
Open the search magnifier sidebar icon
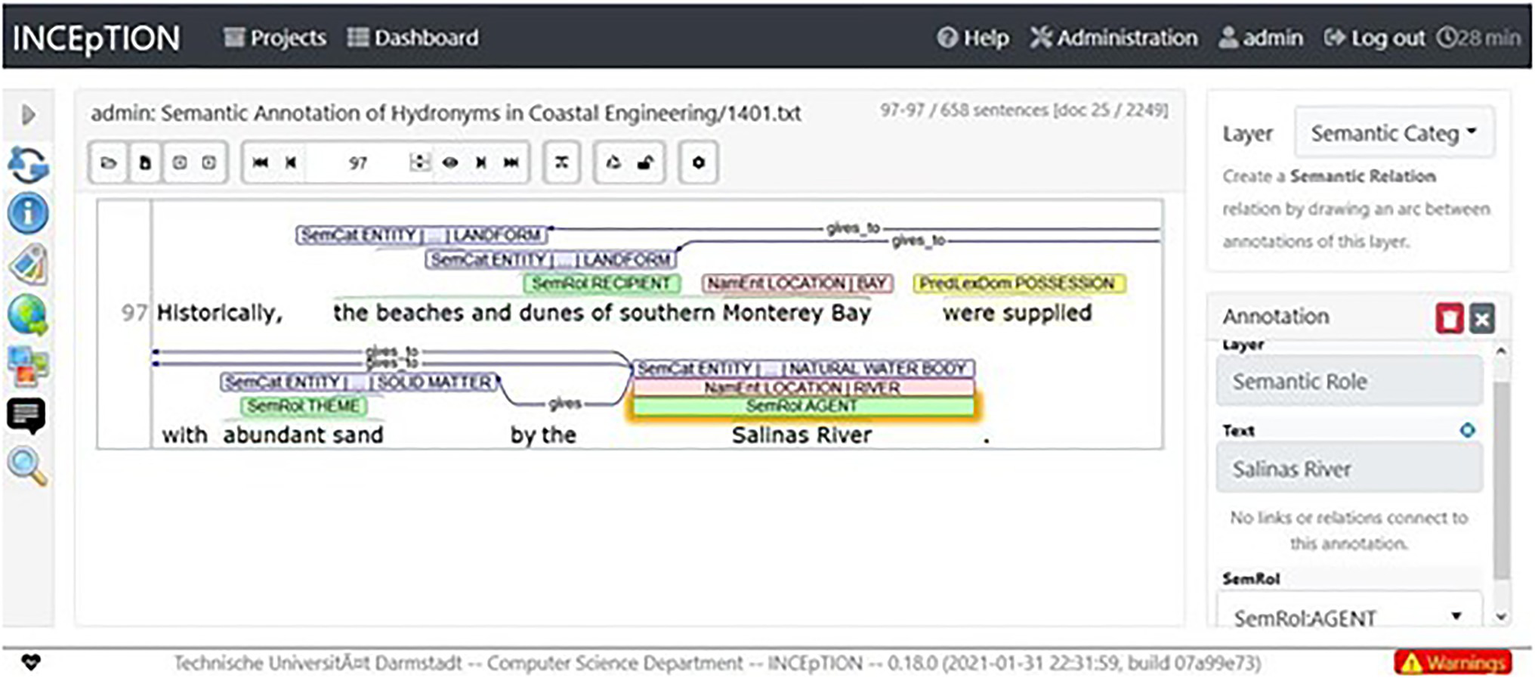(x=29, y=465)
